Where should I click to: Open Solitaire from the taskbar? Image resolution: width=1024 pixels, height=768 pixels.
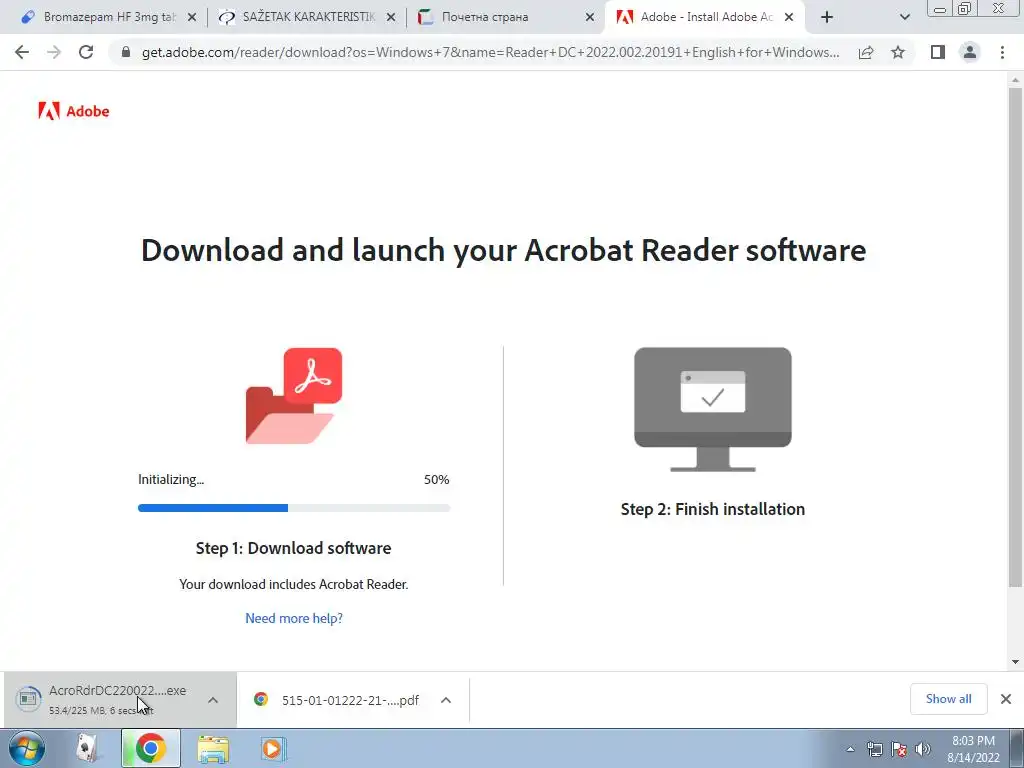(x=87, y=748)
